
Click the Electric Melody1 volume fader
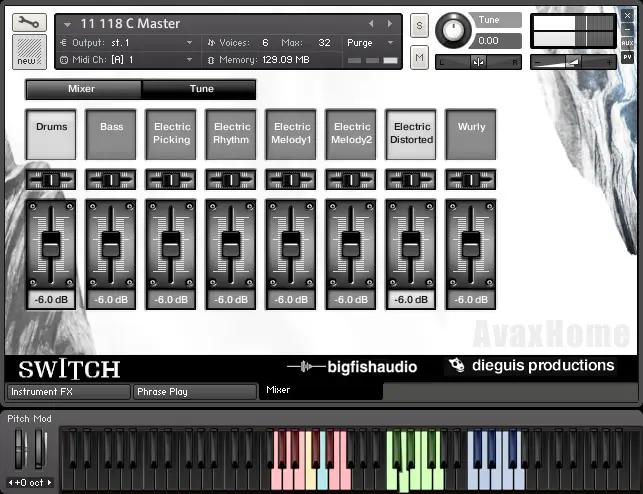click(x=291, y=244)
